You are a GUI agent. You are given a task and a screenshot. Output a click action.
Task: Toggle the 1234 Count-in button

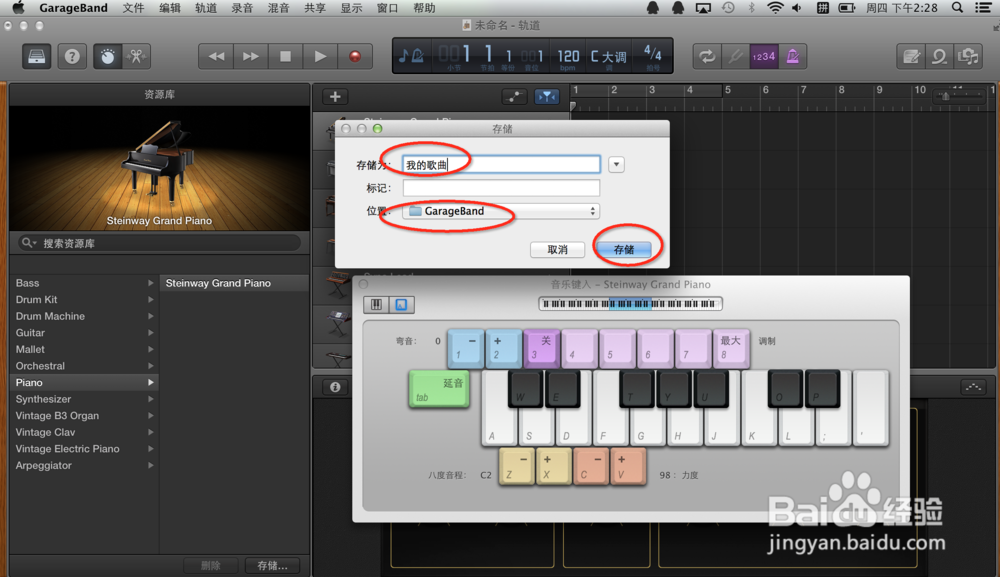click(763, 57)
